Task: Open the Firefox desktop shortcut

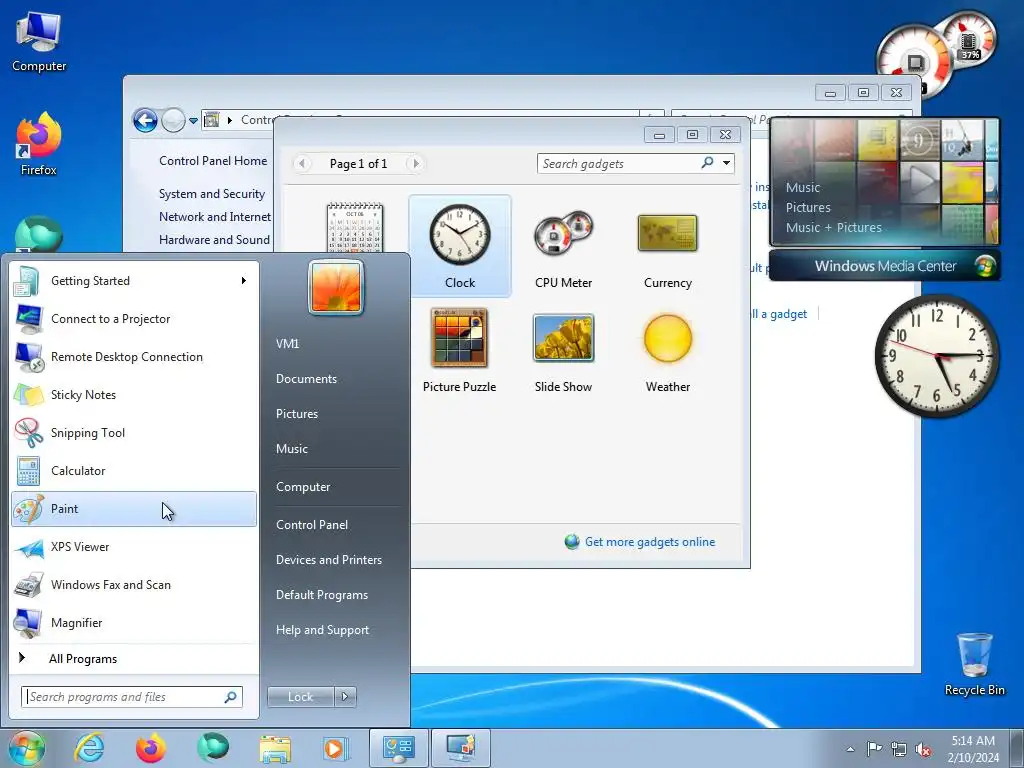Action: [39, 145]
